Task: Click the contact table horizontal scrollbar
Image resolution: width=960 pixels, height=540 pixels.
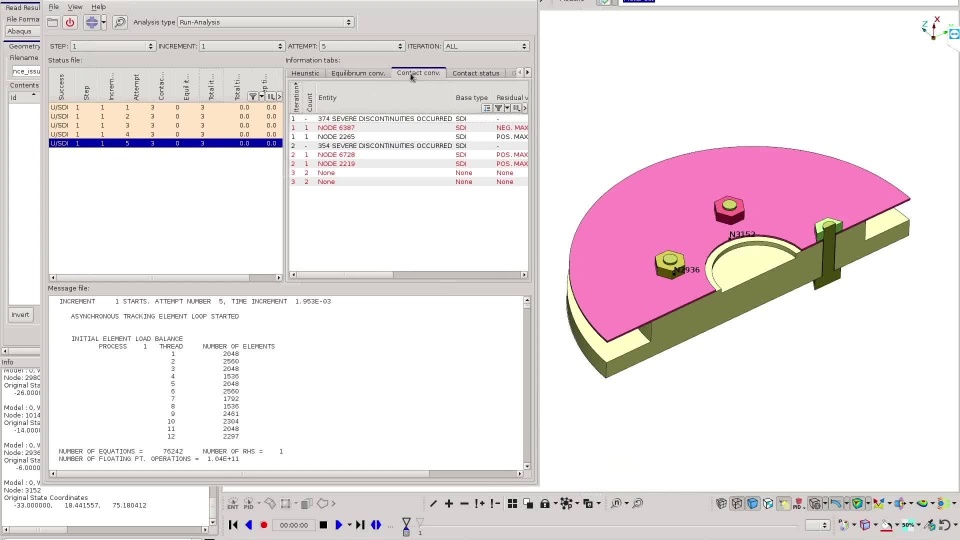Action: click(408, 275)
